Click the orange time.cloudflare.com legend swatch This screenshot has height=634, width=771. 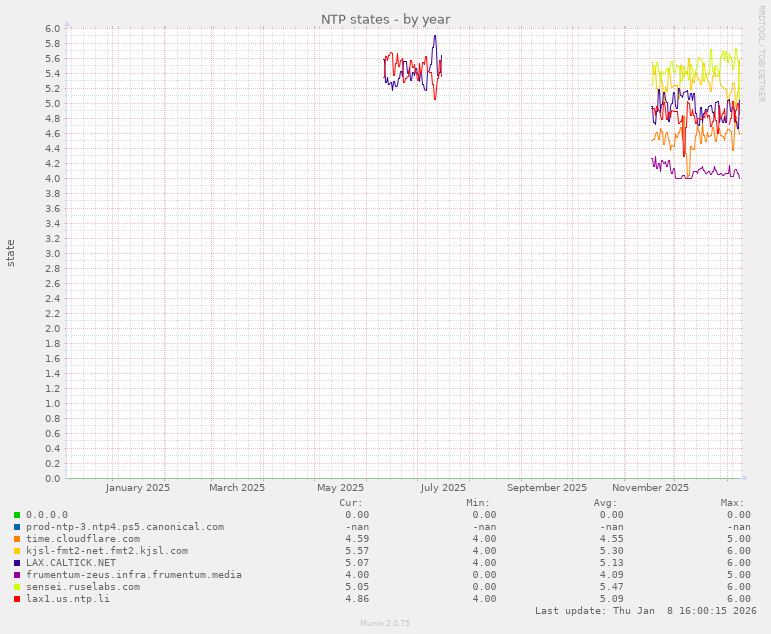pos(17,539)
